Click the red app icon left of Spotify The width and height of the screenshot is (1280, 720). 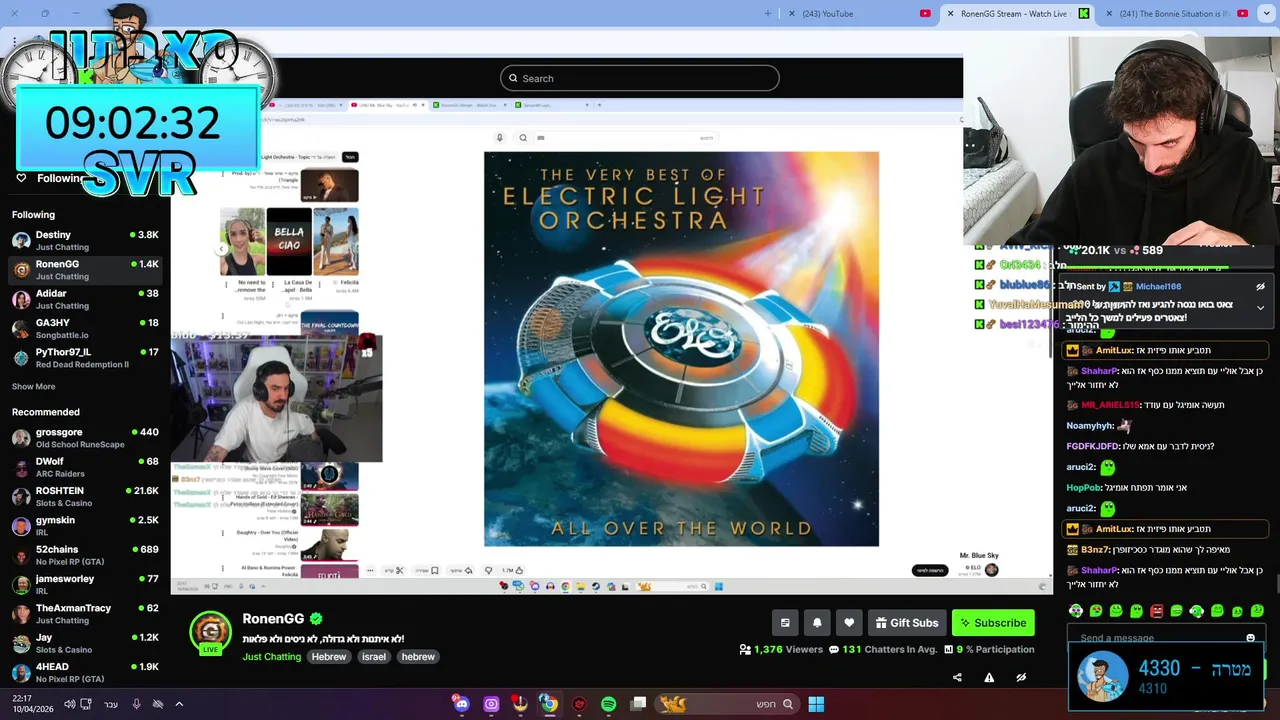579,704
